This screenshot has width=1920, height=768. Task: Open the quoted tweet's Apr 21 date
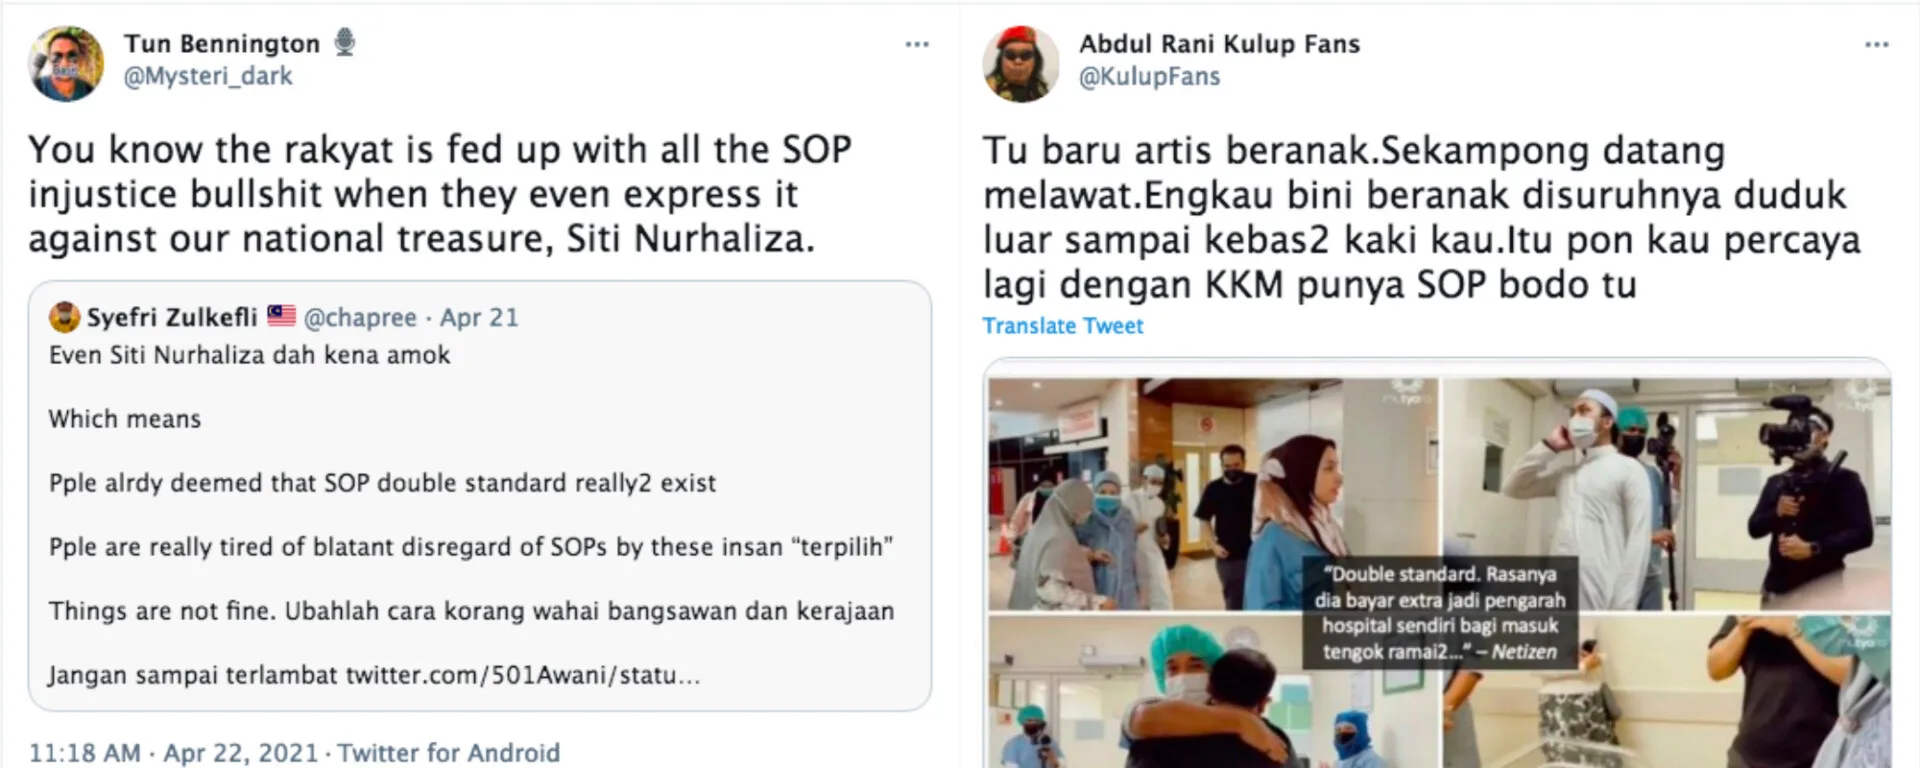(480, 317)
